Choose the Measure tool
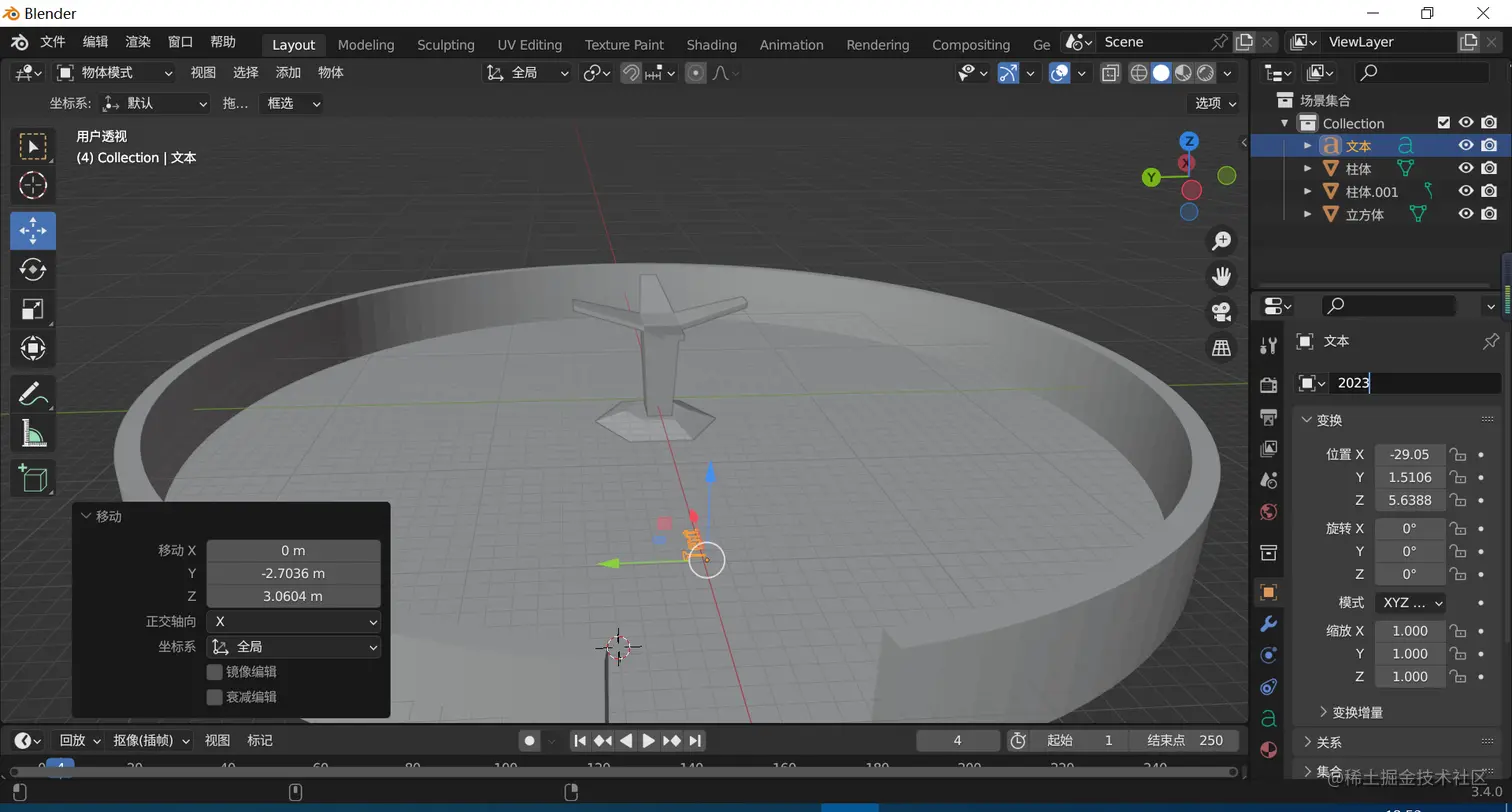1512x812 pixels. [x=33, y=434]
